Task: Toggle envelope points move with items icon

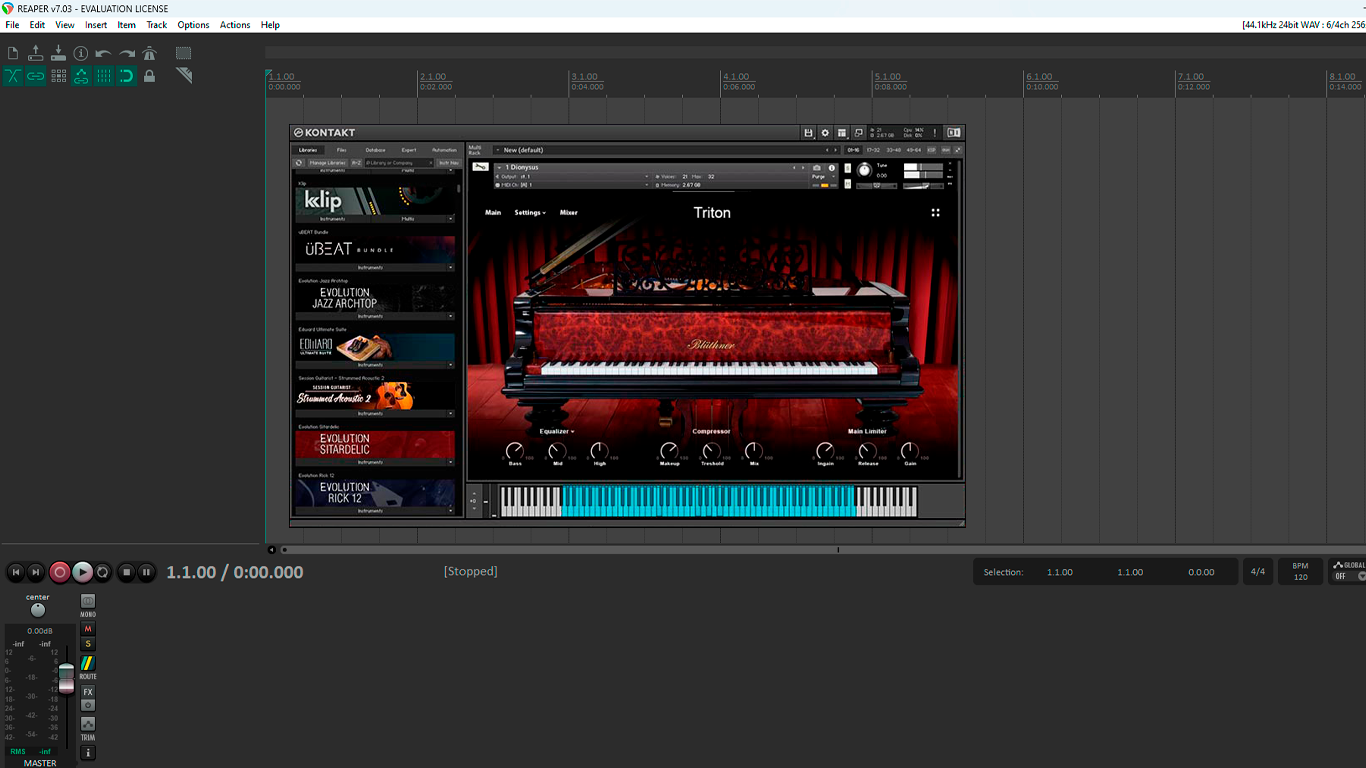Action: coord(81,76)
